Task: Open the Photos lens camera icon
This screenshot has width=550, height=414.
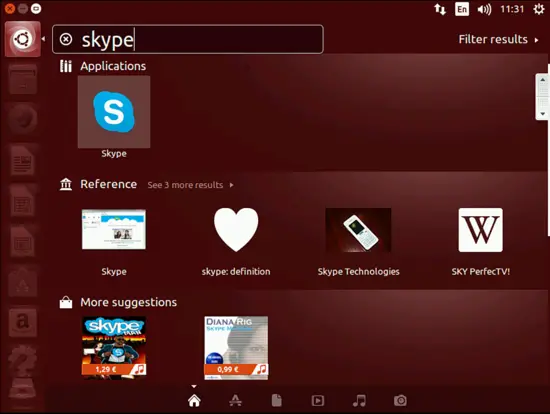Action: point(400,400)
